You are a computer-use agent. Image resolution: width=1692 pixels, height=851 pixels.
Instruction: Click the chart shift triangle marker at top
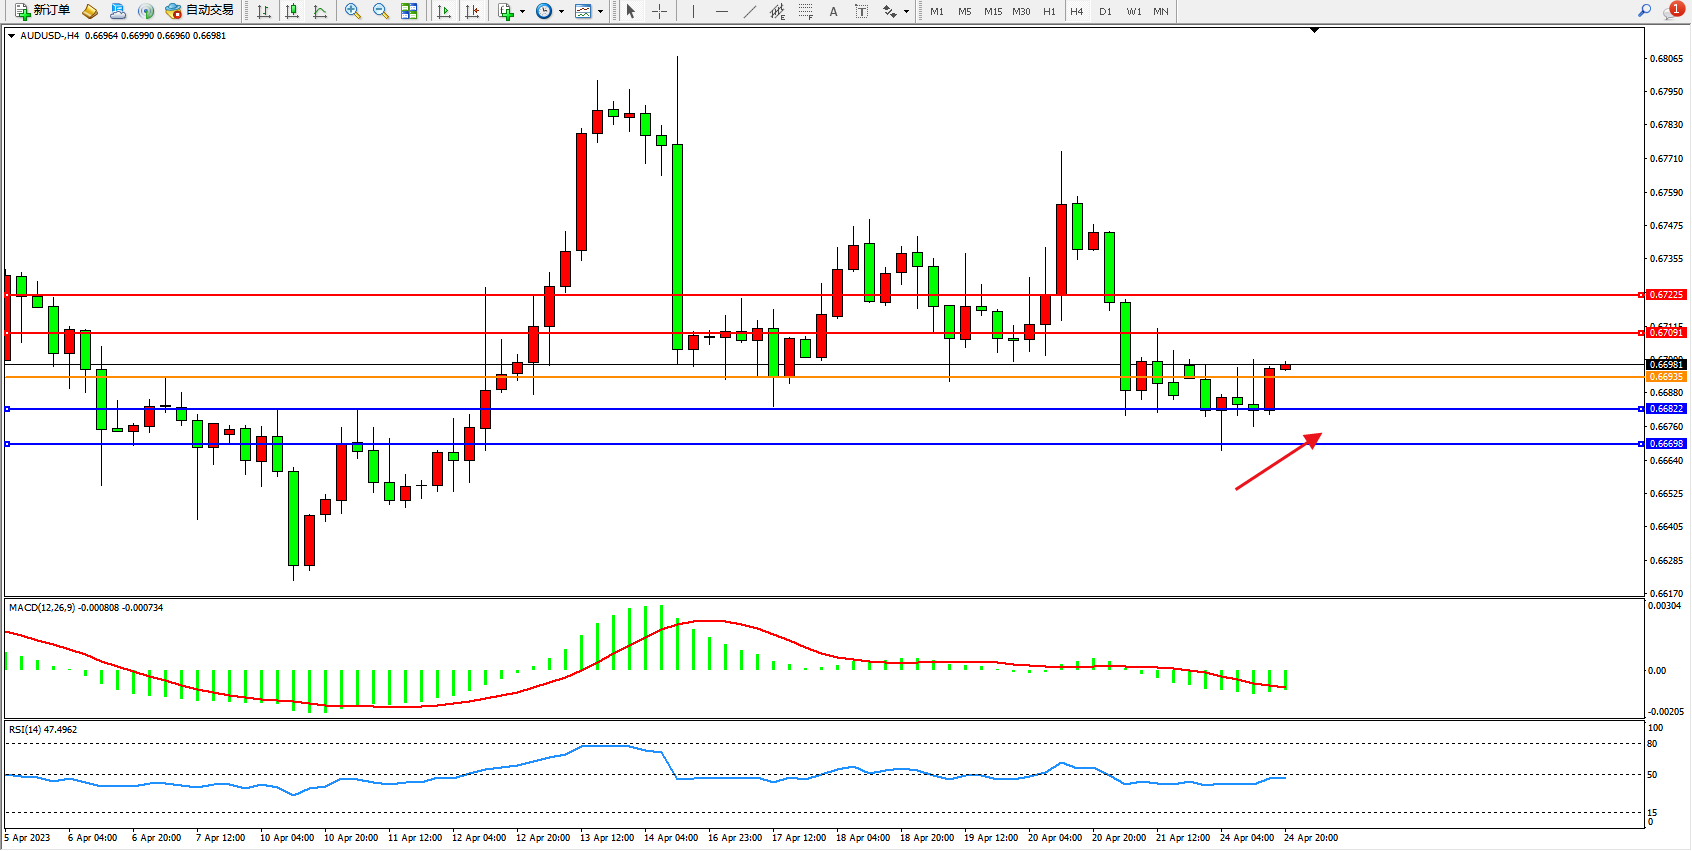pyautogui.click(x=1314, y=31)
